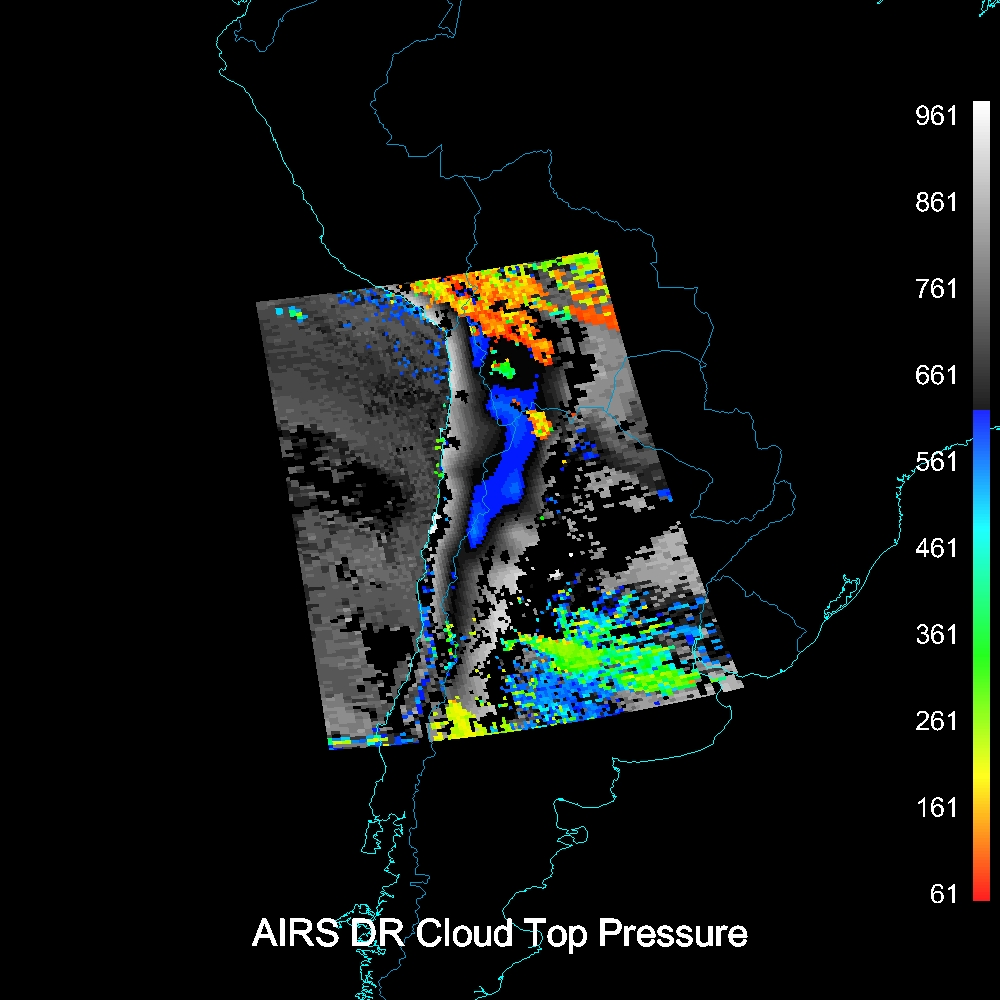Select the 561 color scale label
Screen dimensions: 1000x1000
coord(936,462)
